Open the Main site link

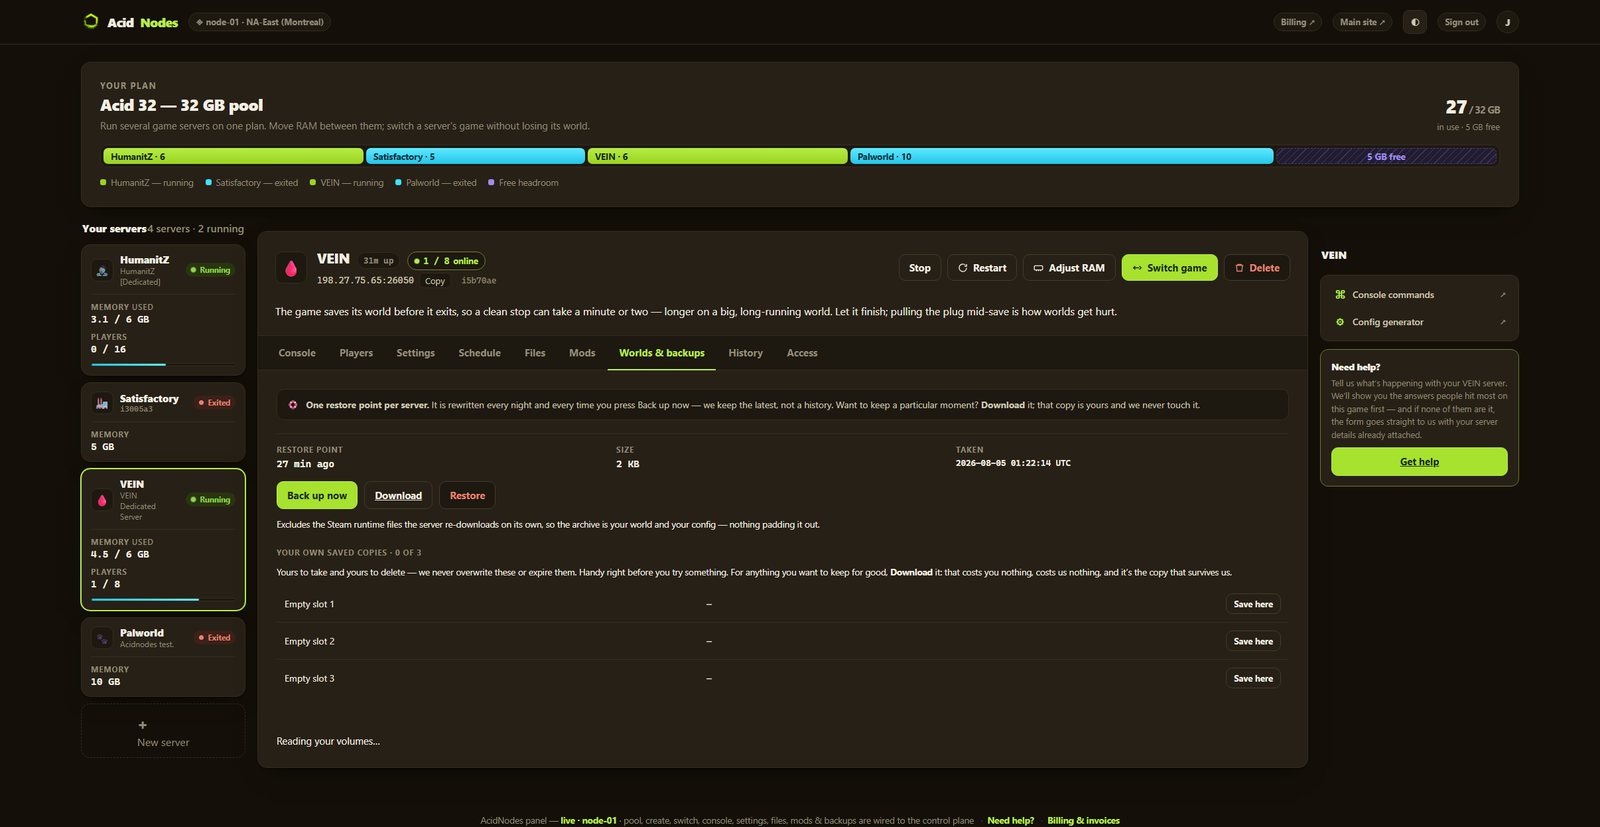pyautogui.click(x=1362, y=22)
